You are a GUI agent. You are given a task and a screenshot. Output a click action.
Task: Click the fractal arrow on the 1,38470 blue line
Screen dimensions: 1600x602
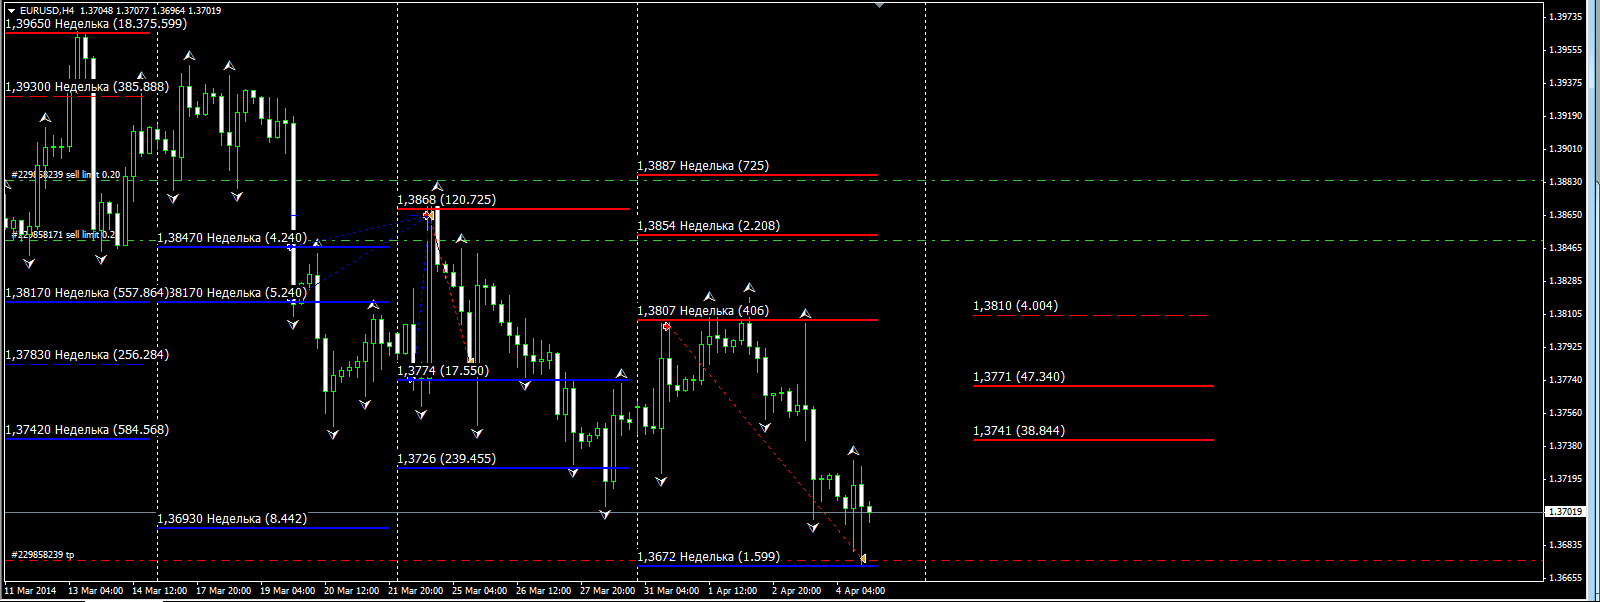(x=317, y=242)
